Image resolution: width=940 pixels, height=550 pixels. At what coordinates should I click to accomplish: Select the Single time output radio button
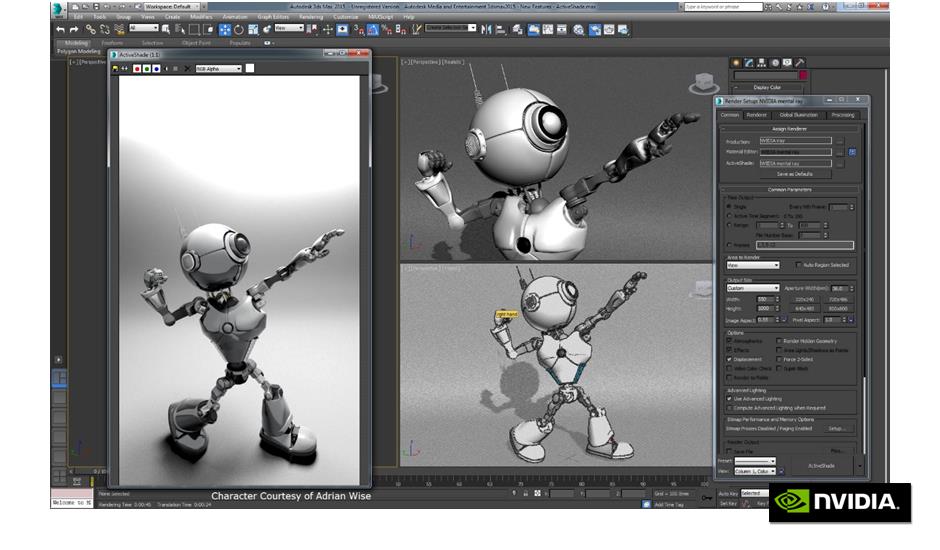pyautogui.click(x=729, y=207)
